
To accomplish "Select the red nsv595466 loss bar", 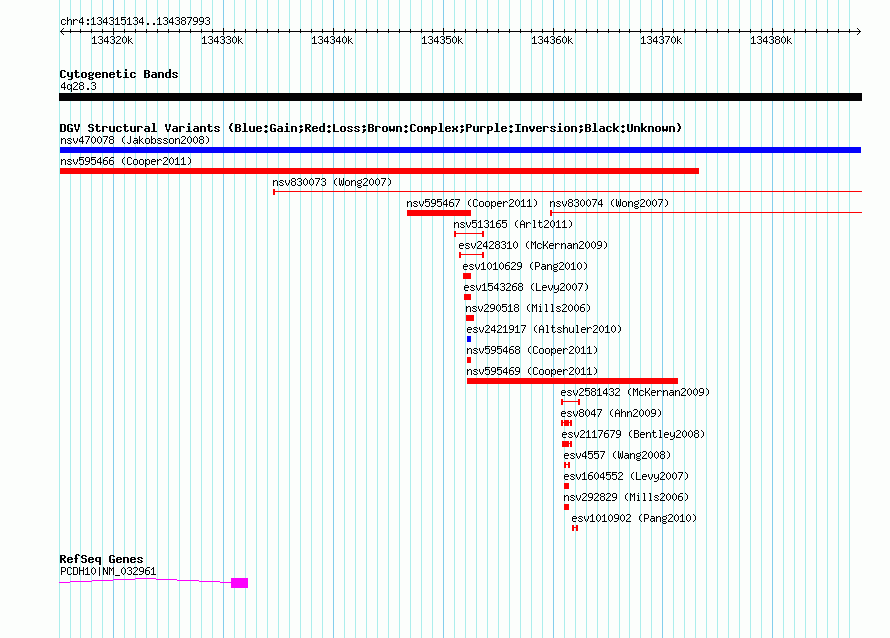I will (379, 171).
